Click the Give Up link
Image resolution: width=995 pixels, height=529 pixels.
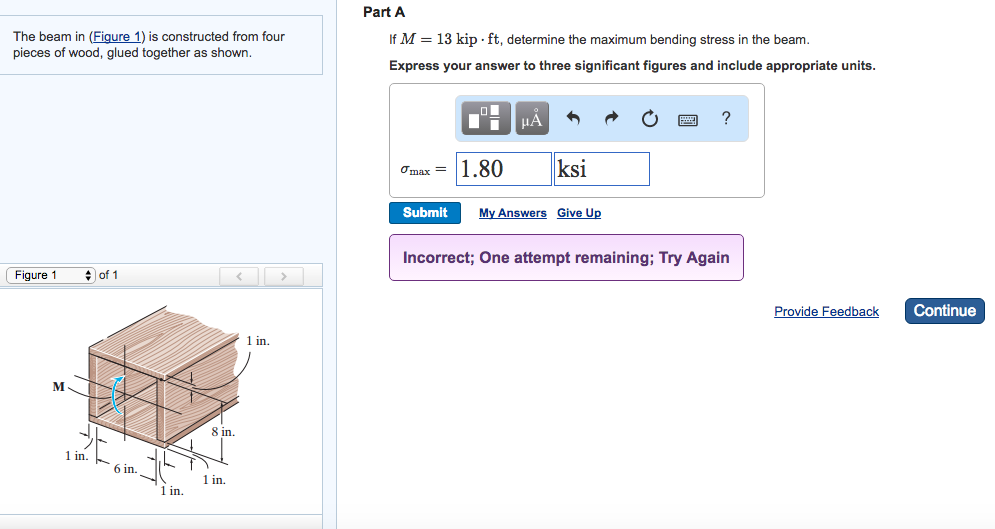(579, 213)
